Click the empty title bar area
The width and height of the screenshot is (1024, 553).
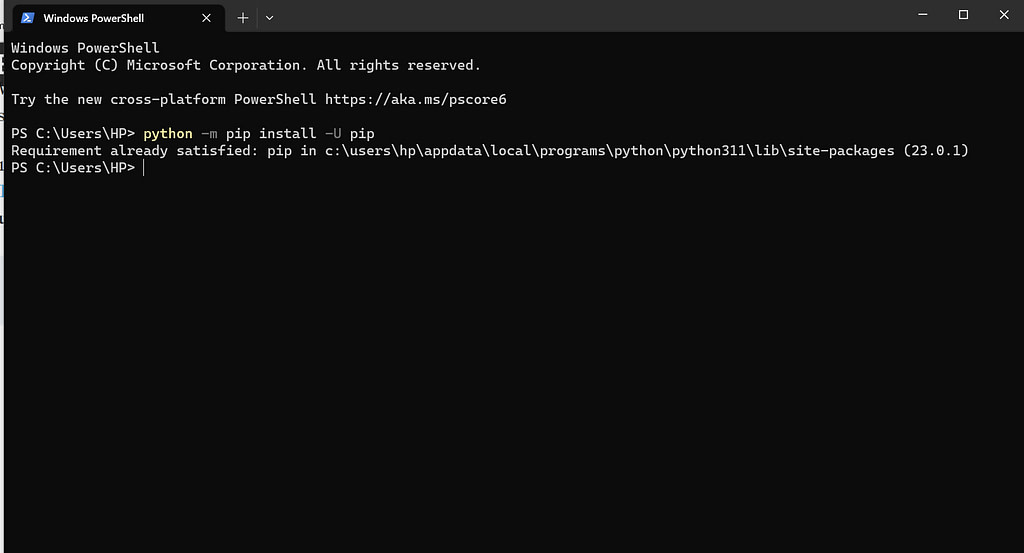(x=588, y=15)
